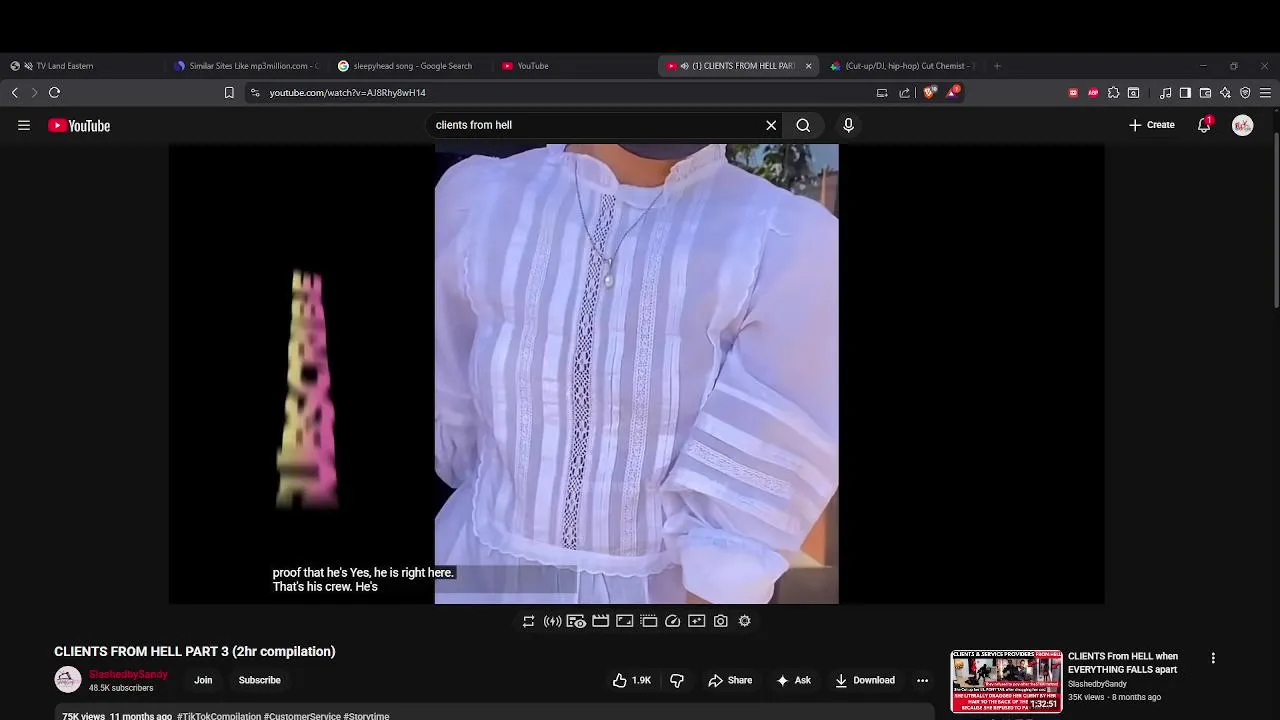
Task: Click the address bar URL
Action: 347,93
